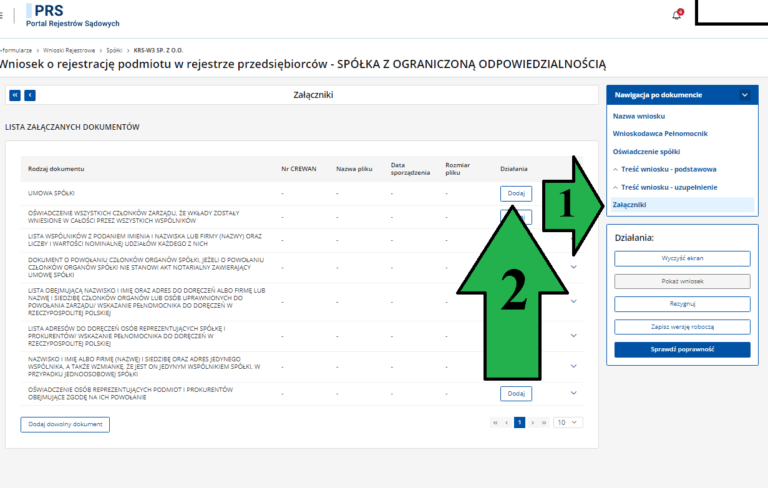The width and height of the screenshot is (768, 488).
Task: Select LISTA WSPÓLNIKÓW Z PODANIEM IMIENIA row text
Action: point(145,240)
